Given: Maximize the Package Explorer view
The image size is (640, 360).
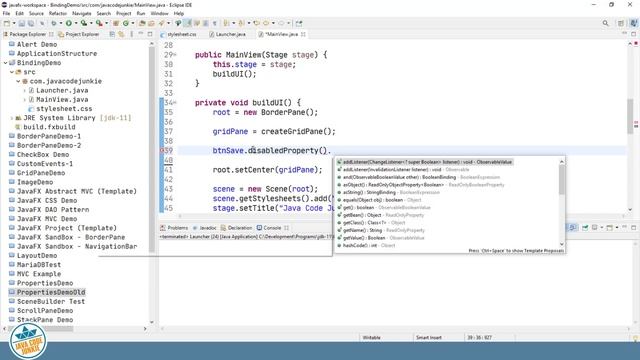Looking at the screenshot, I should click(x=150, y=34).
